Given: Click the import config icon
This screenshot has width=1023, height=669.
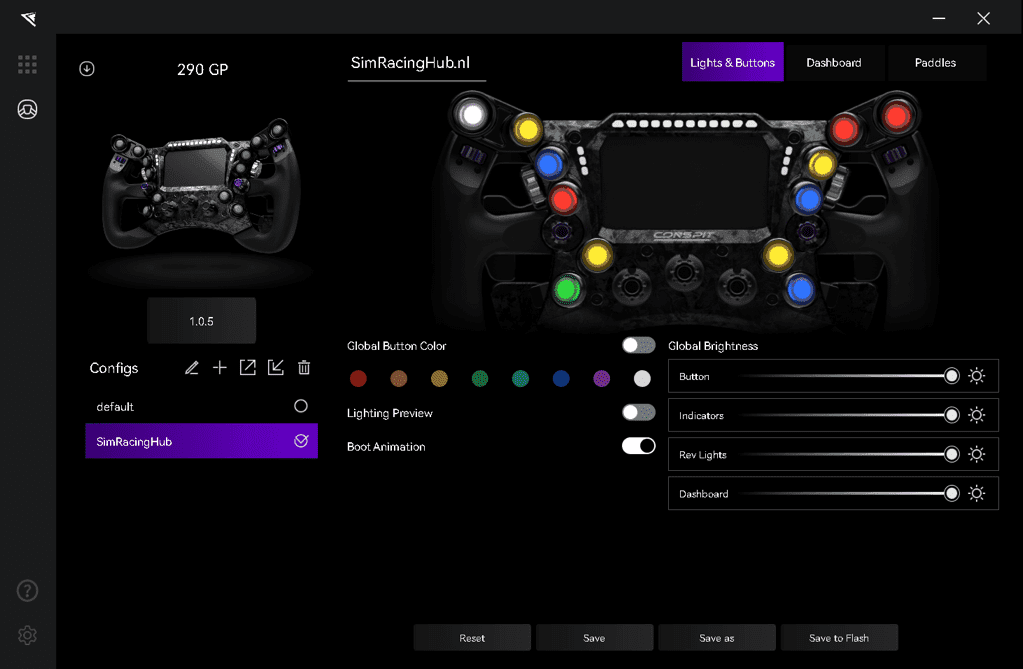Looking at the screenshot, I should click(276, 368).
